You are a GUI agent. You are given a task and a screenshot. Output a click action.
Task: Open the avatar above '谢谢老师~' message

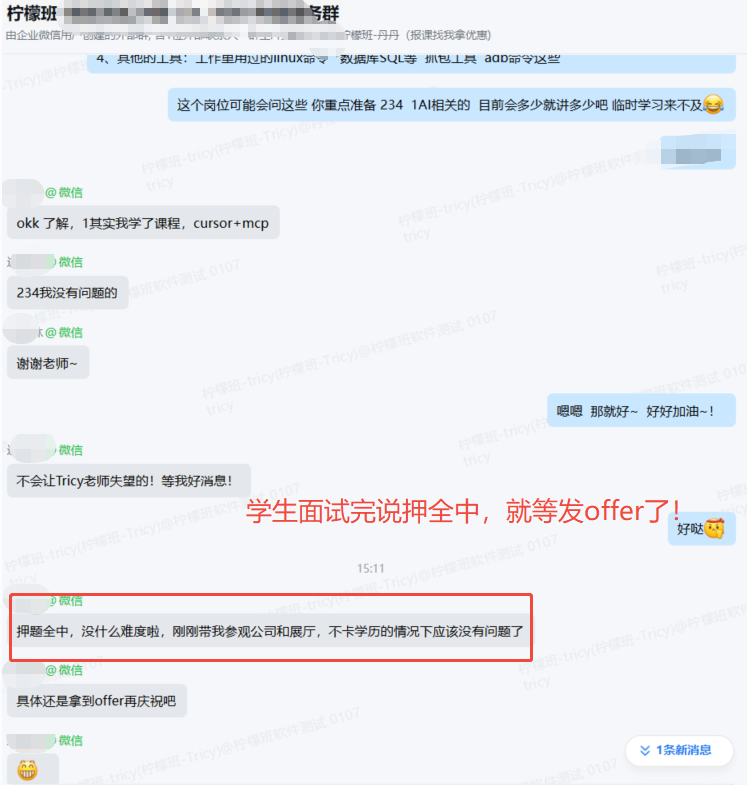coord(21,329)
